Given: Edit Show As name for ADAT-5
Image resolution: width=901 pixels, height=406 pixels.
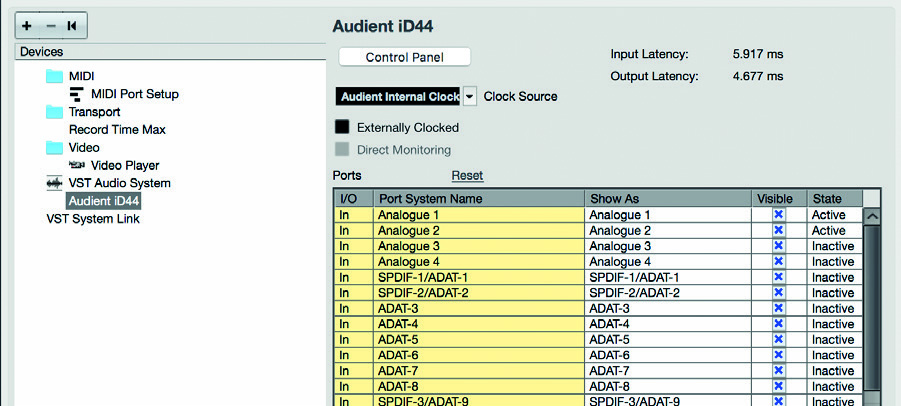Looking at the screenshot, I should click(668, 339).
